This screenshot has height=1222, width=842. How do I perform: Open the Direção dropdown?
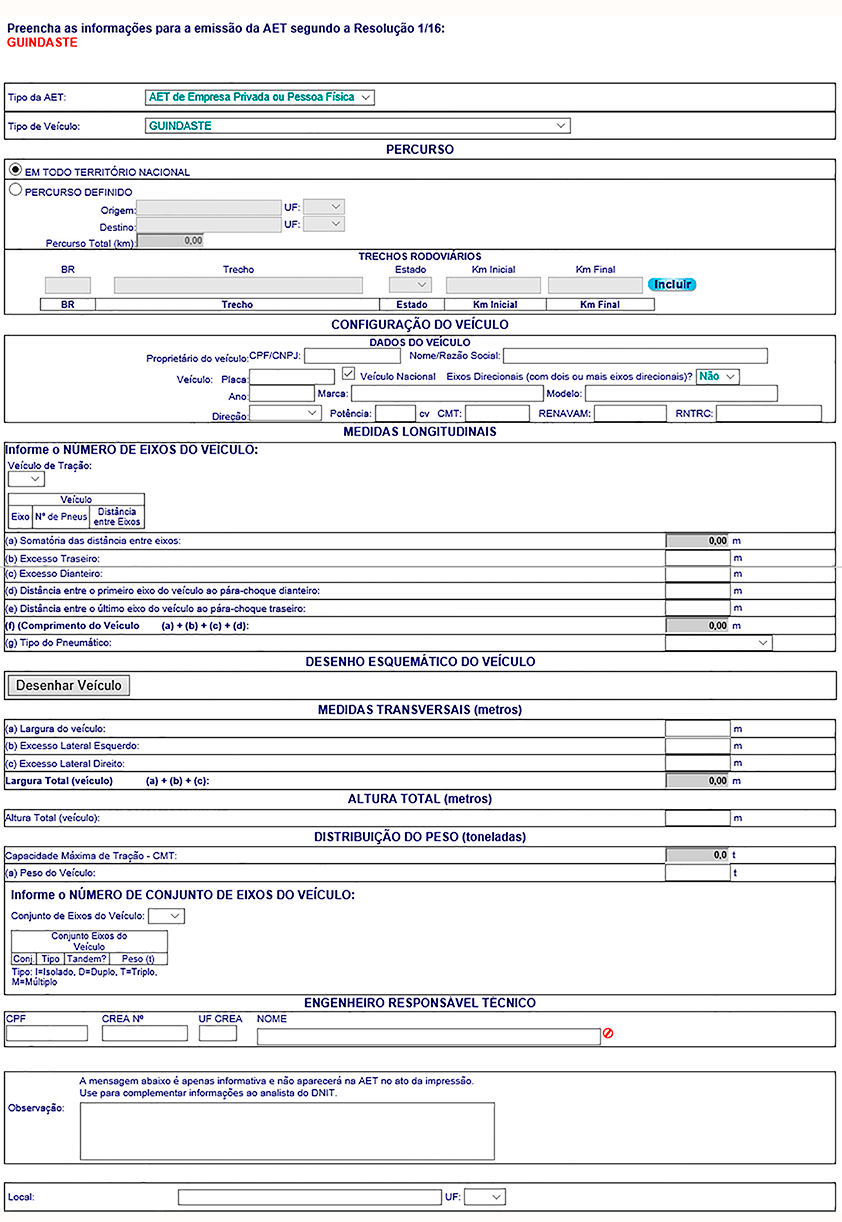284,412
